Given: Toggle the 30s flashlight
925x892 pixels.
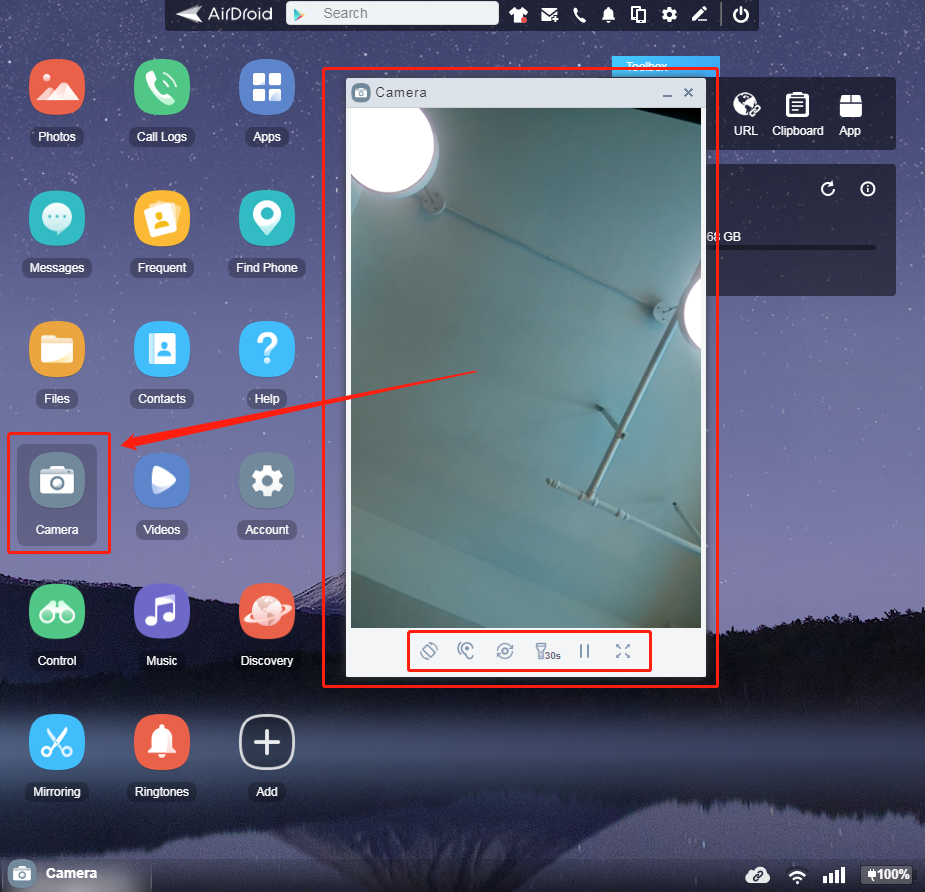Looking at the screenshot, I should [x=545, y=651].
